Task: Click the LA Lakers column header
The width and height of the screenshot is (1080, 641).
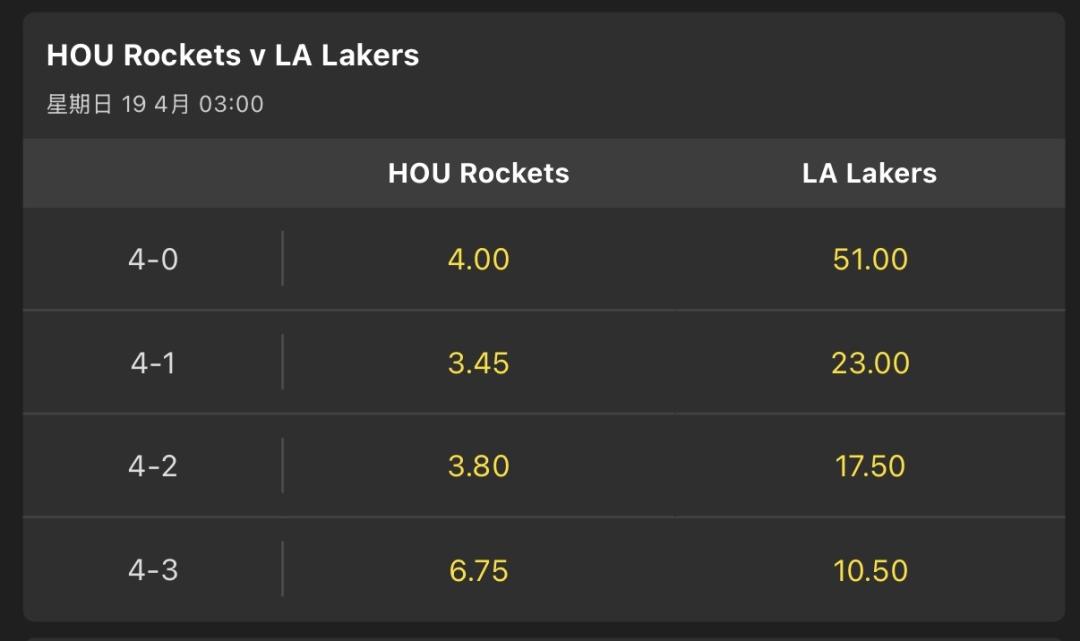Action: (x=870, y=173)
